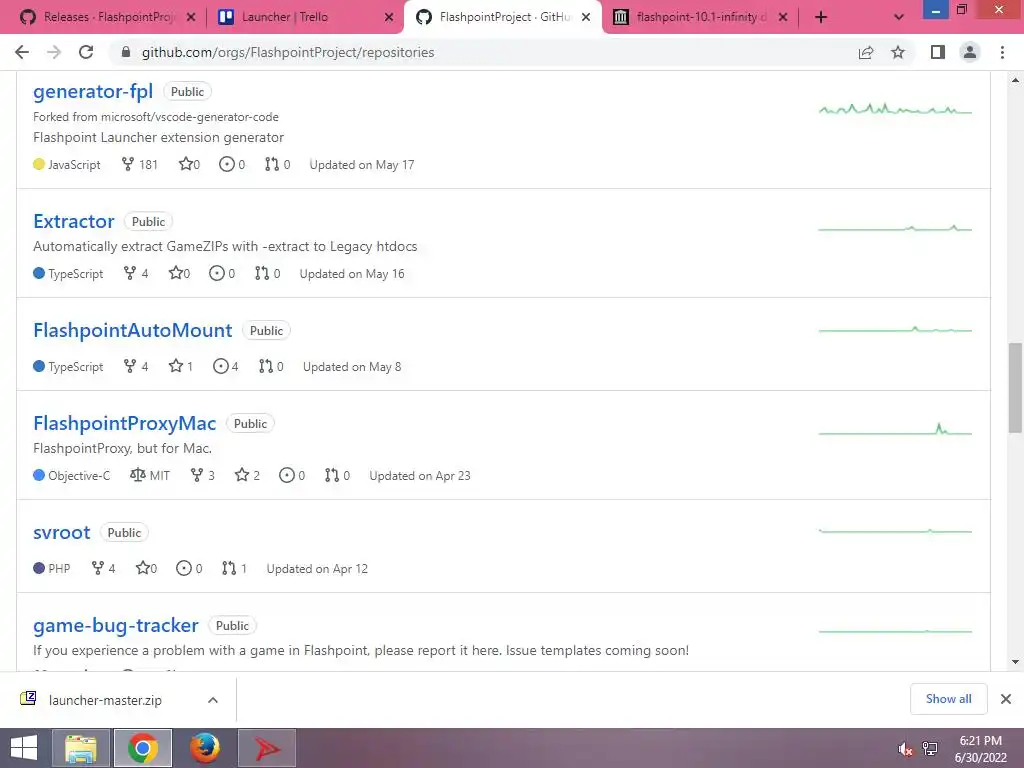
Task: View stargazers of the svroot repo
Action: click(x=146, y=568)
